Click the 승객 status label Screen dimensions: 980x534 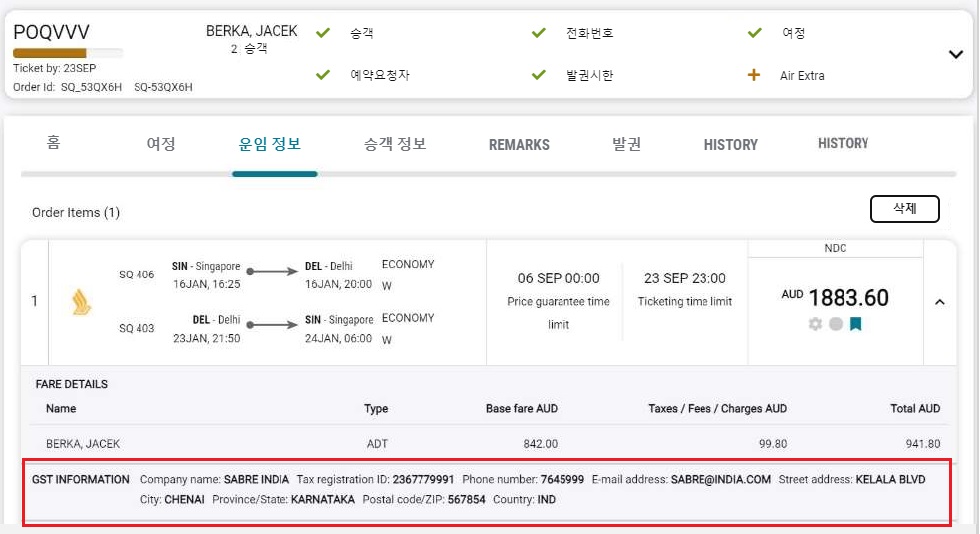[x=362, y=33]
